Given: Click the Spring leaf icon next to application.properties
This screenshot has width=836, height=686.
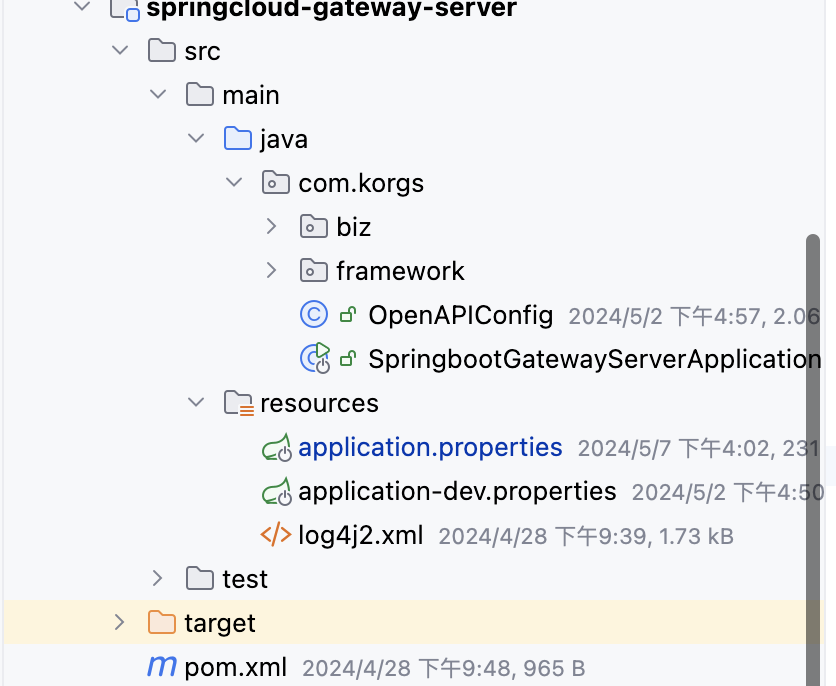Looking at the screenshot, I should tap(276, 446).
